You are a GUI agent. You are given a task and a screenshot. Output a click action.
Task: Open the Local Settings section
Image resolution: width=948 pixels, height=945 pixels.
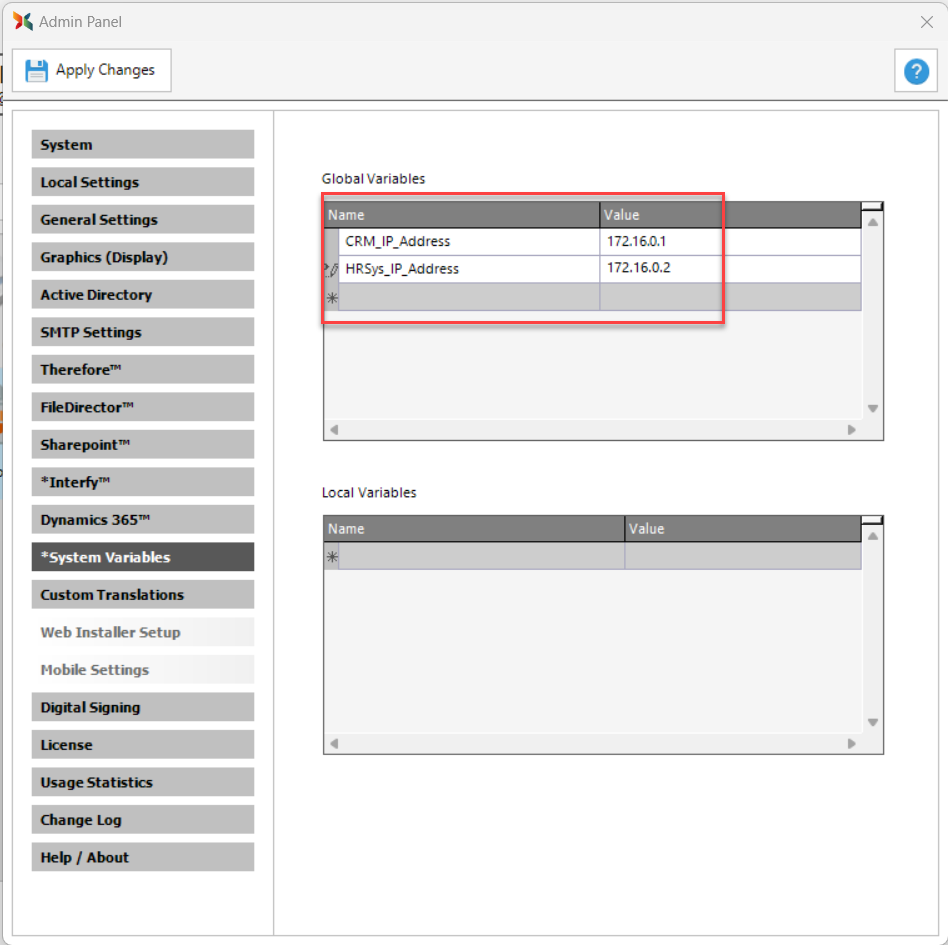pyautogui.click(x=142, y=182)
